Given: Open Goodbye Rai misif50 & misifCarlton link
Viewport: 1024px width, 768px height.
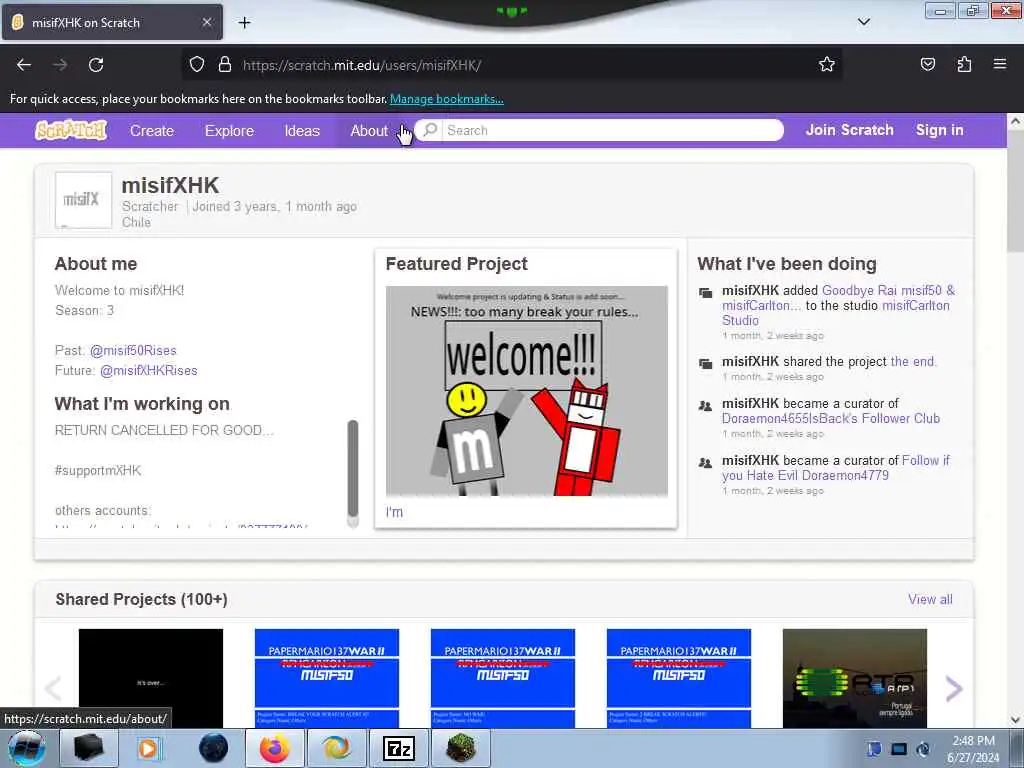Looking at the screenshot, I should coord(839,298).
